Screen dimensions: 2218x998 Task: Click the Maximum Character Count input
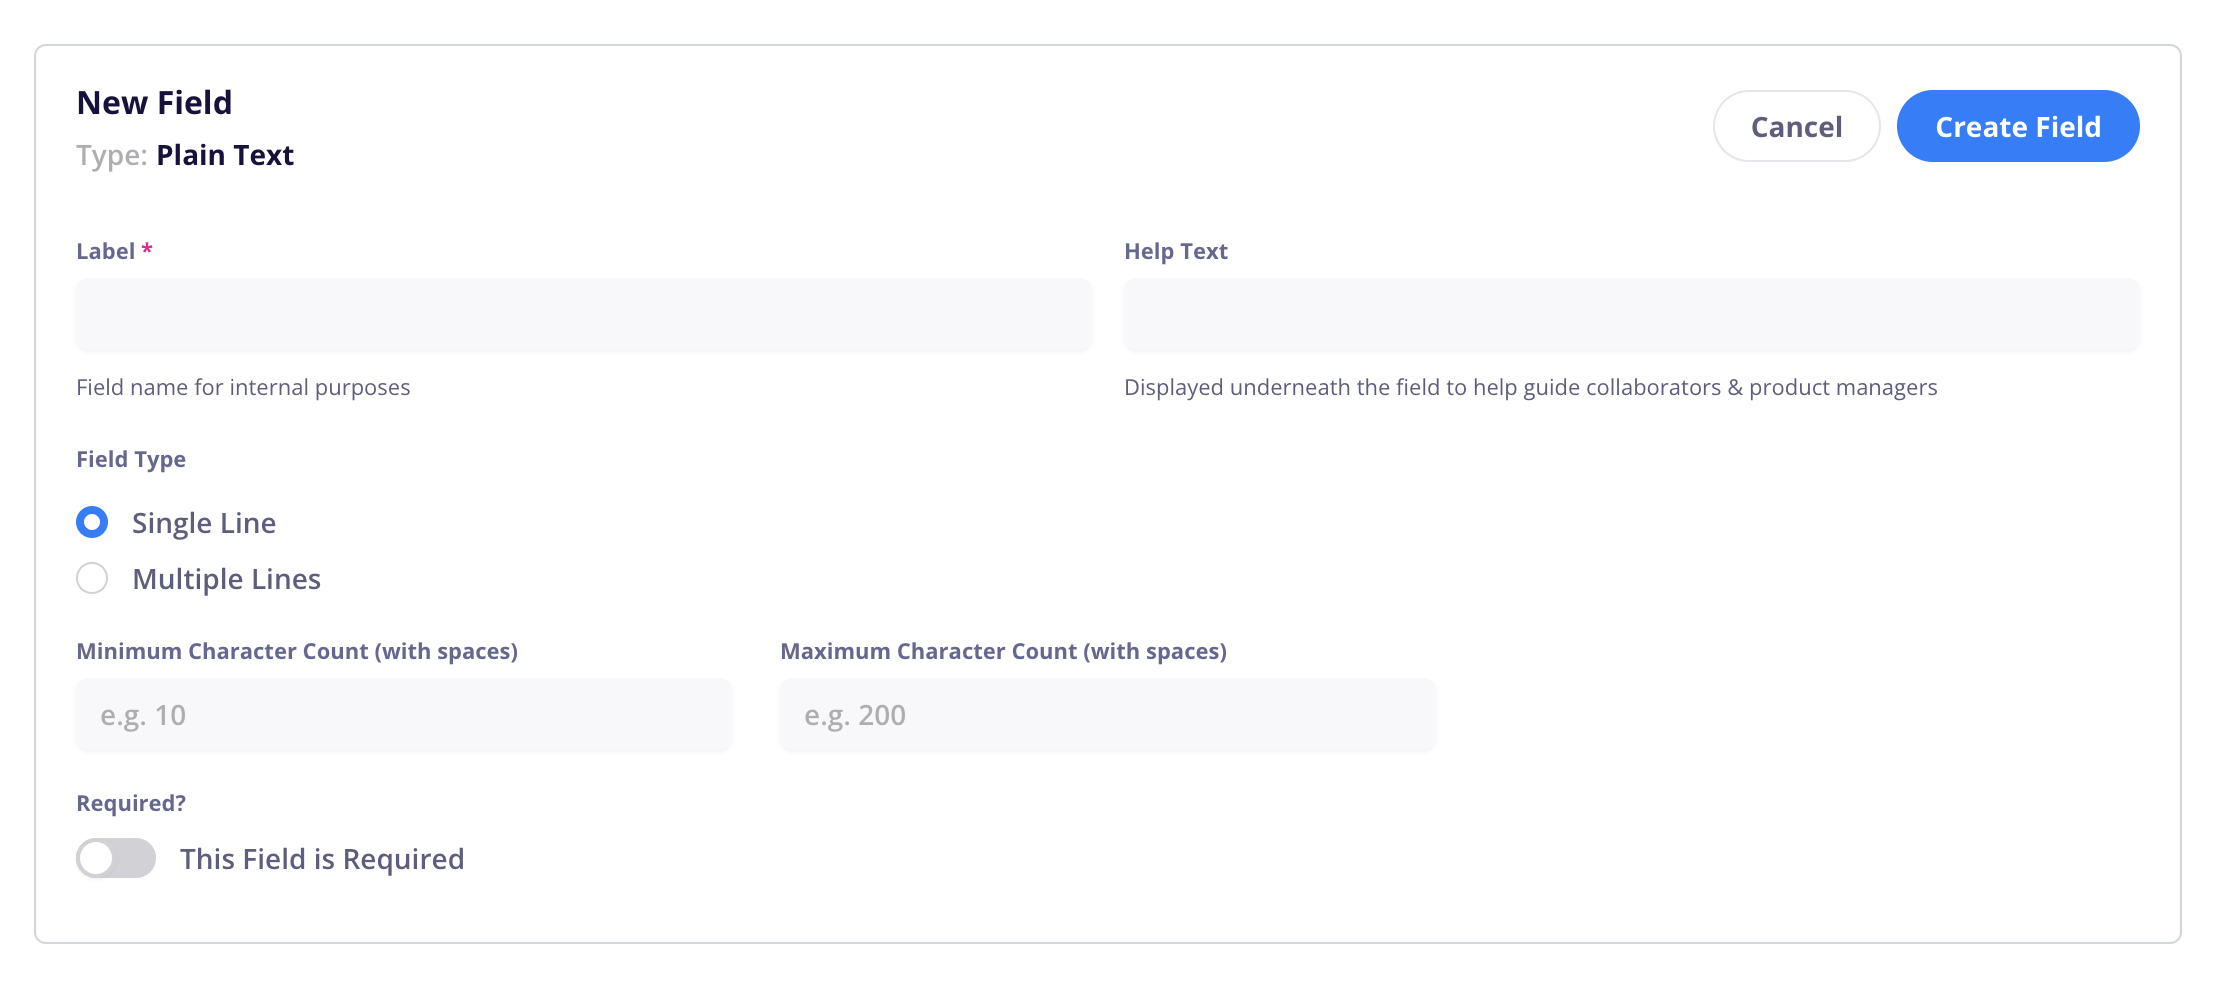[x=1108, y=714]
